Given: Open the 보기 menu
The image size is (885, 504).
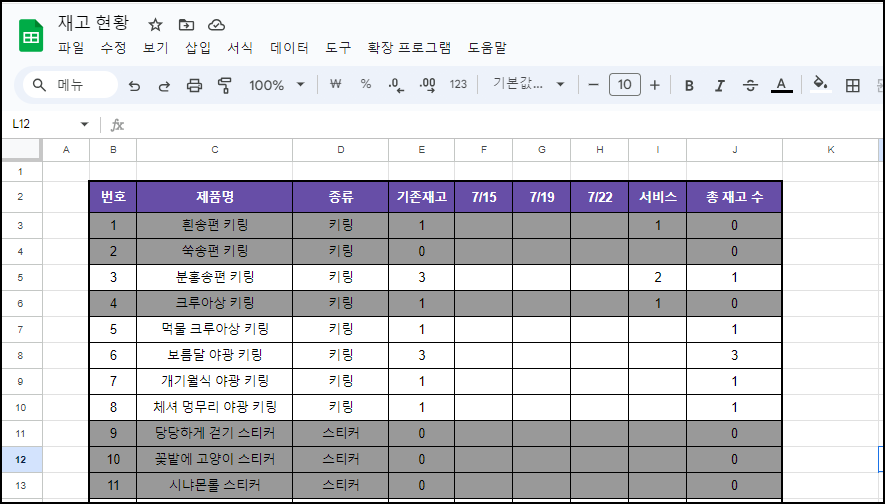Looking at the screenshot, I should 156,48.
